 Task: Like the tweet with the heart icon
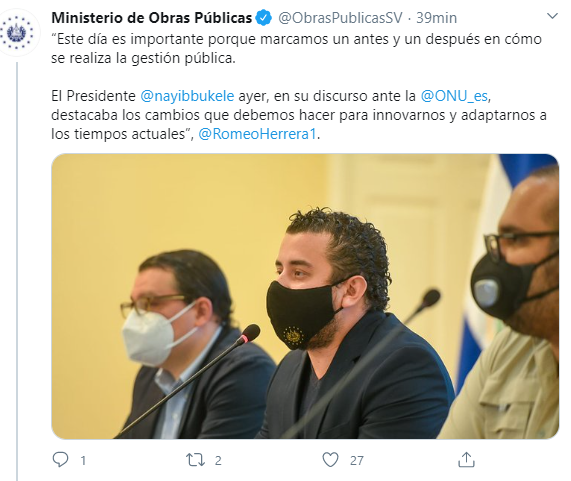[x=330, y=460]
